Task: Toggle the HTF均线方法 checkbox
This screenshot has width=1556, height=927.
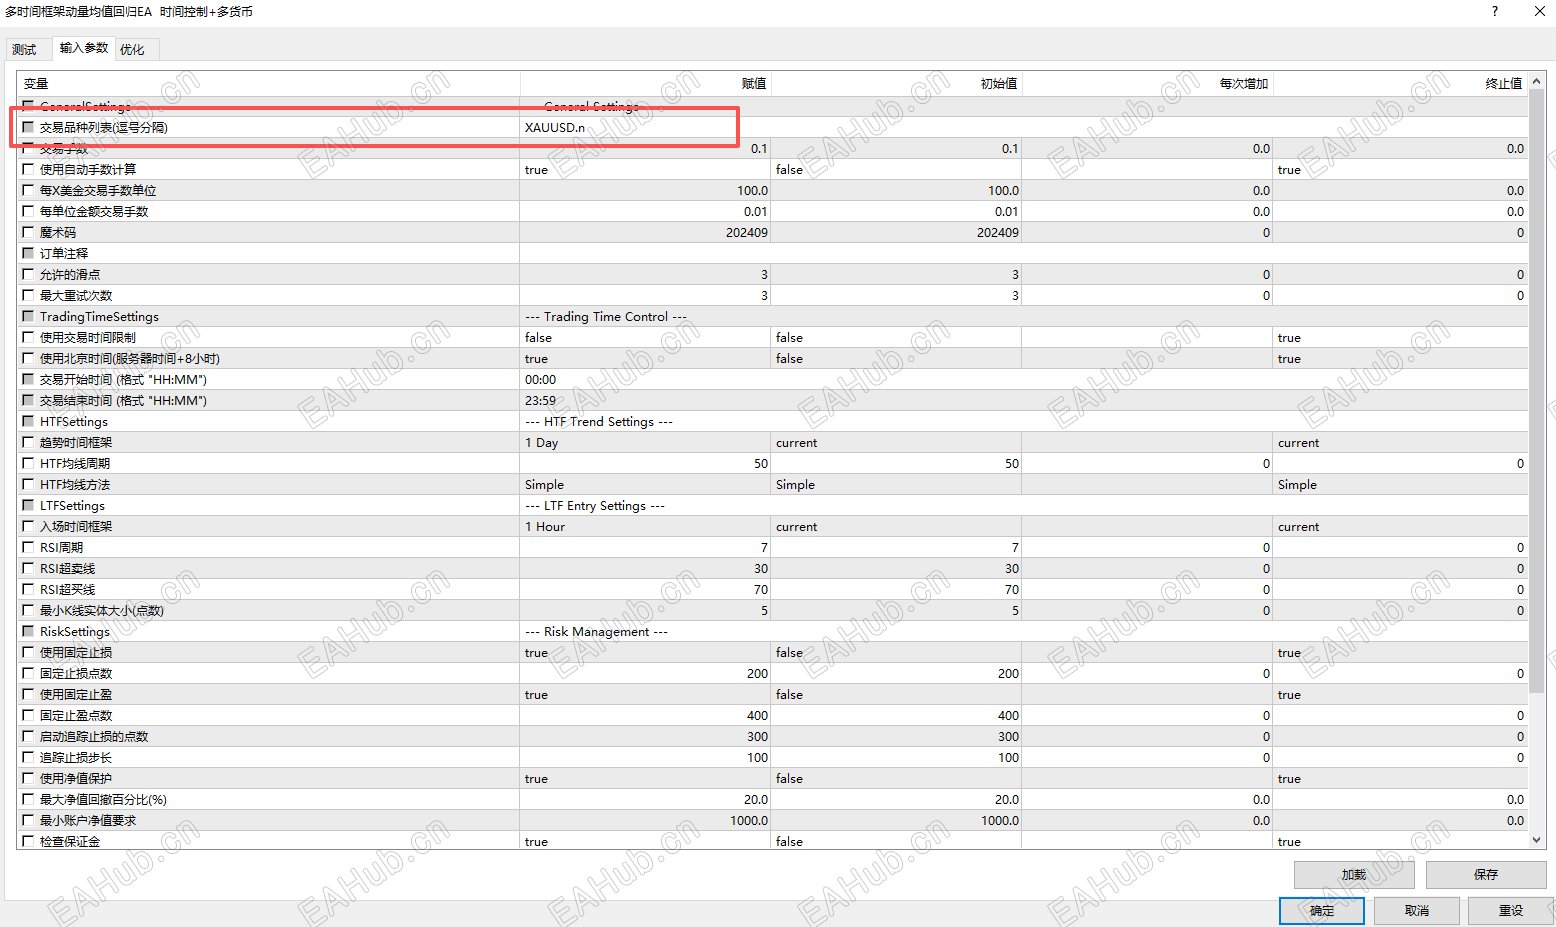Action: 28,484
